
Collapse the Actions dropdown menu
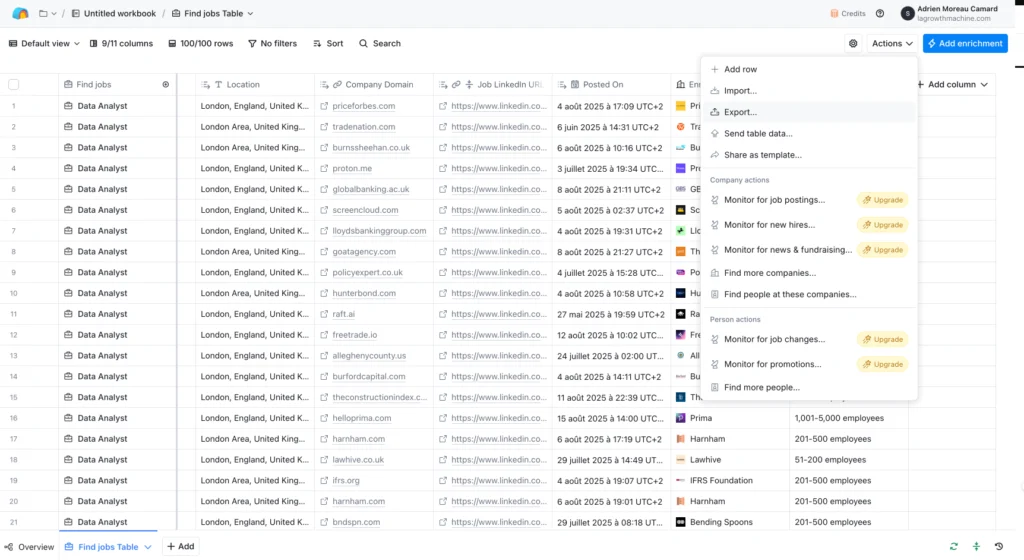coord(892,44)
